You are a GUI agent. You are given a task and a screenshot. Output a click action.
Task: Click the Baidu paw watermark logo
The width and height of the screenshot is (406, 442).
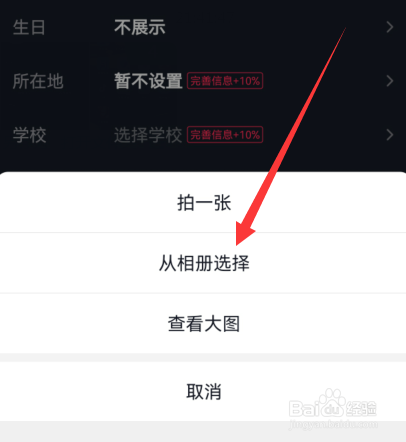pyautogui.click(x=331, y=403)
